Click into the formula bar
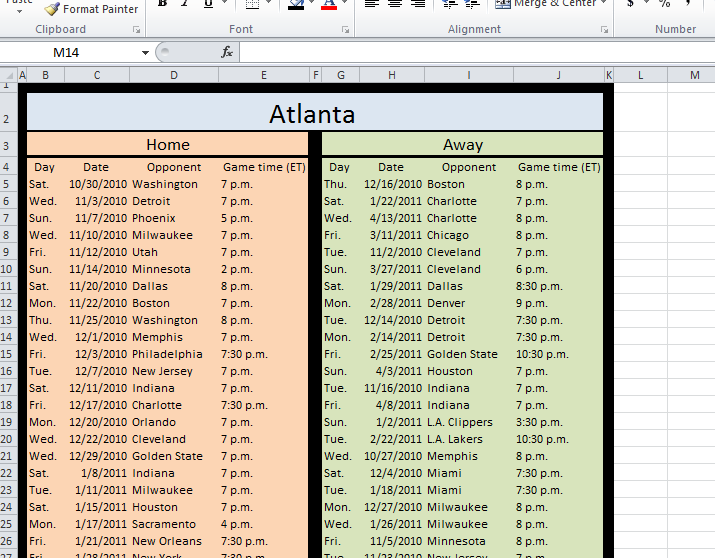715x558 pixels. tap(477, 52)
